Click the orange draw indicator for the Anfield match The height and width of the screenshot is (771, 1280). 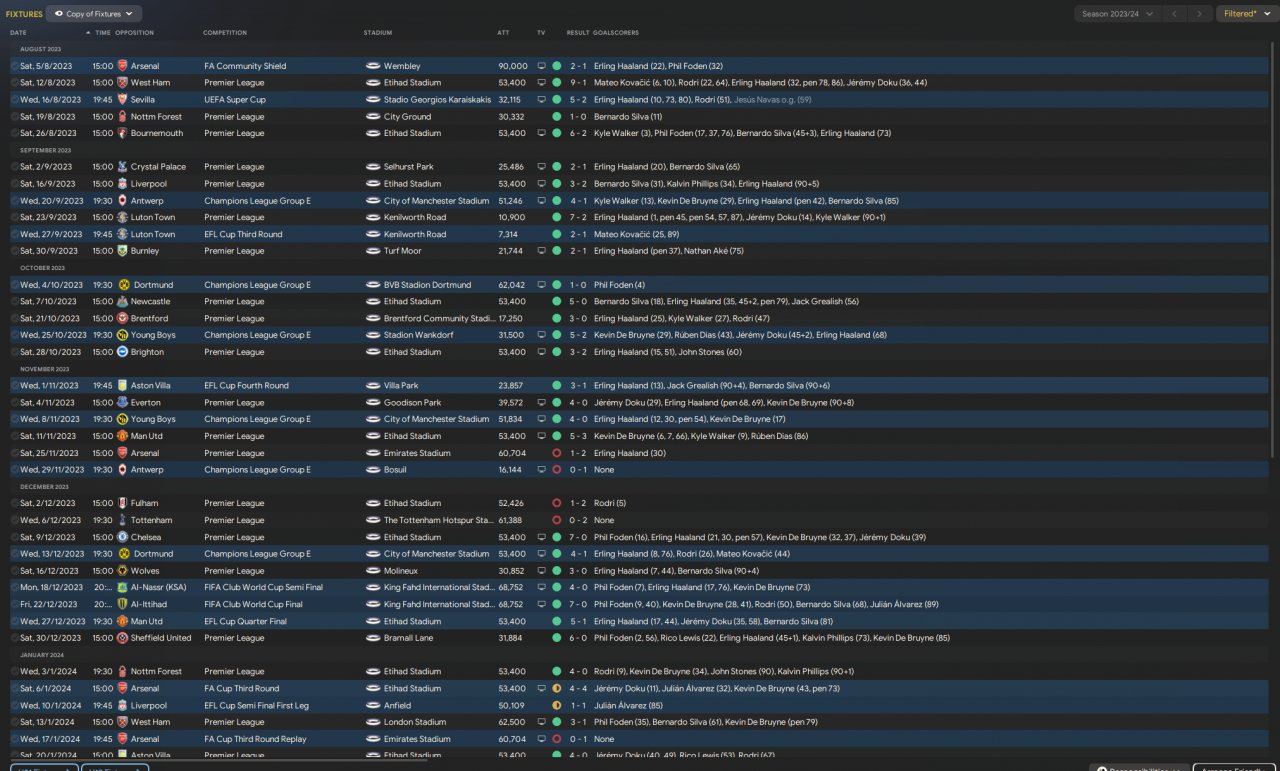[x=556, y=705]
